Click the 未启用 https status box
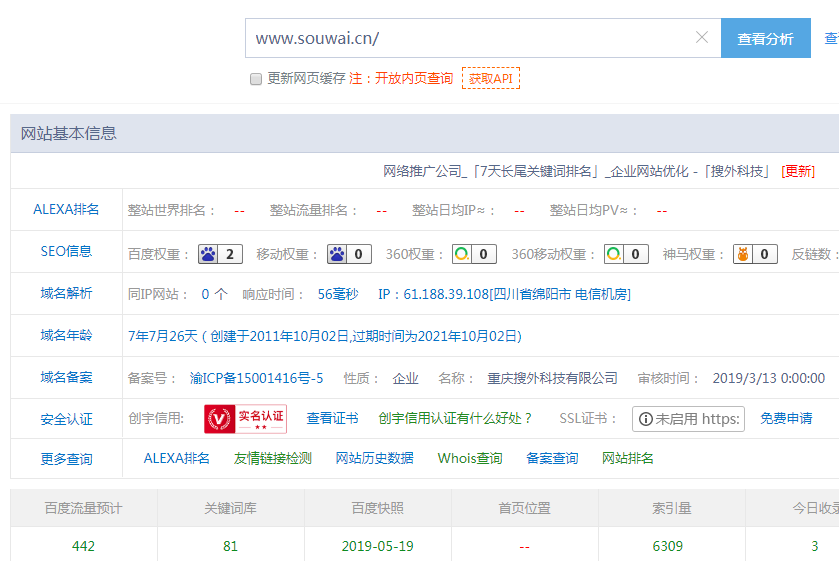 [688, 419]
